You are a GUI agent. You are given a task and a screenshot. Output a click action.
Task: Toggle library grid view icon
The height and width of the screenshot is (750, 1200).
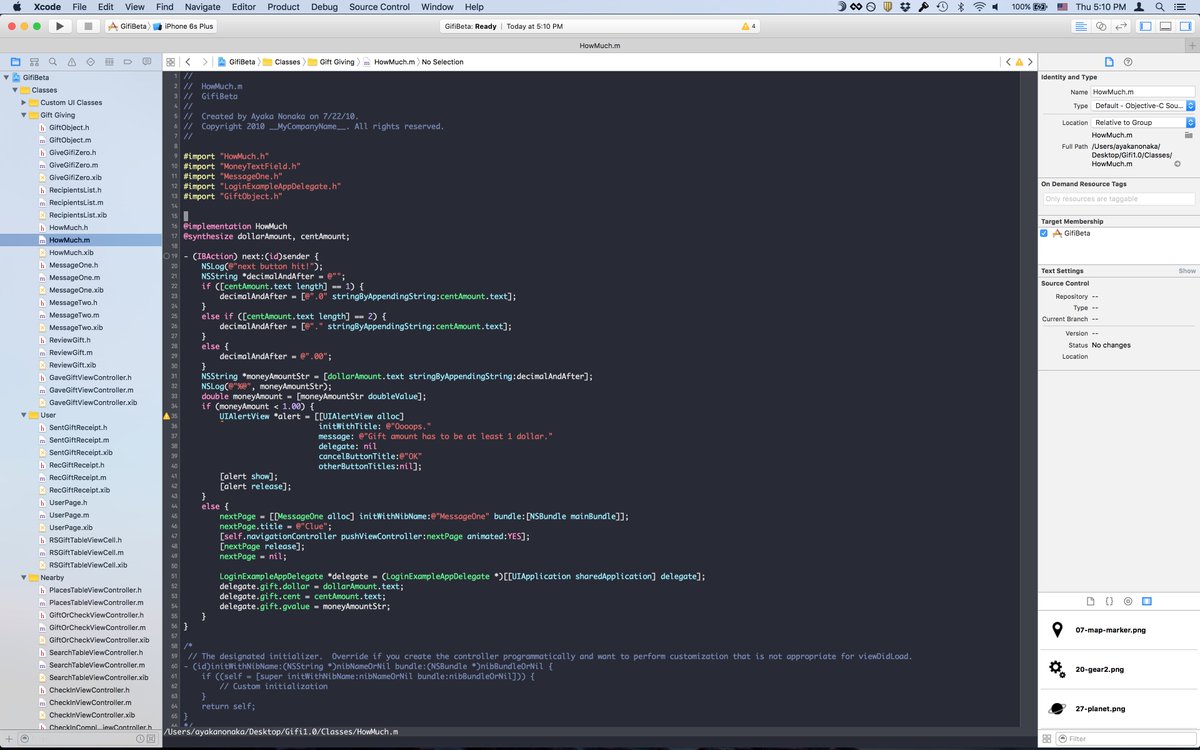coord(1047,739)
